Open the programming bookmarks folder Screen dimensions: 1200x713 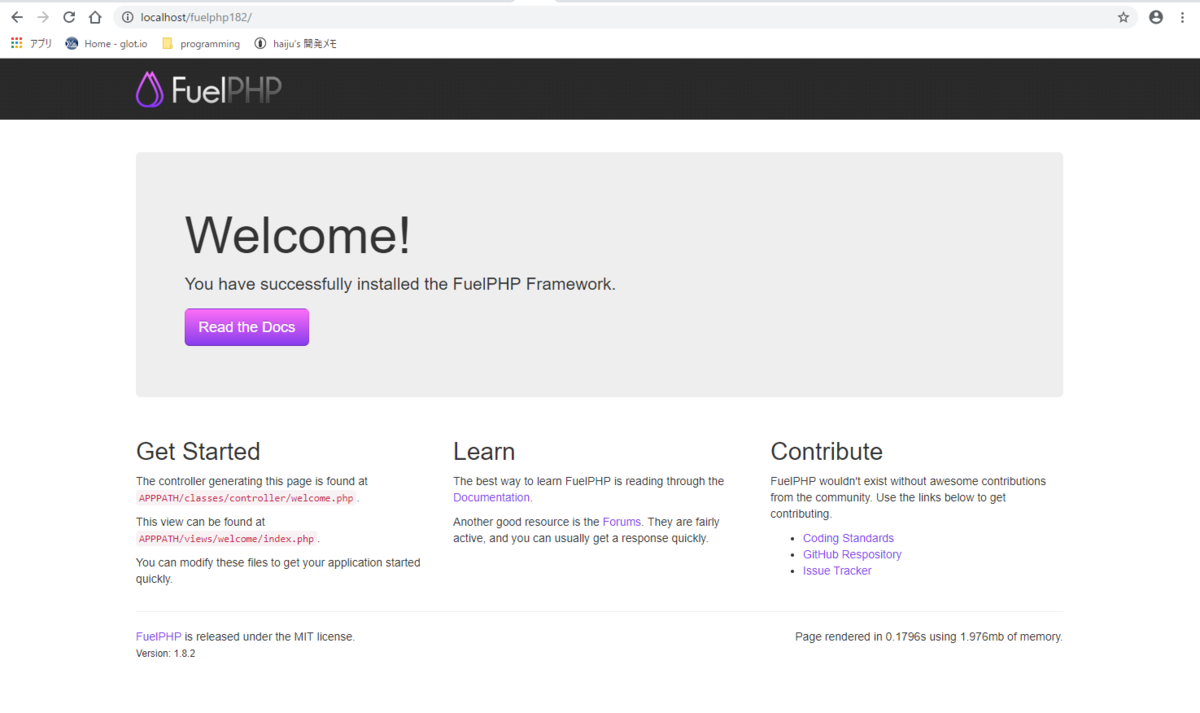tap(204, 43)
